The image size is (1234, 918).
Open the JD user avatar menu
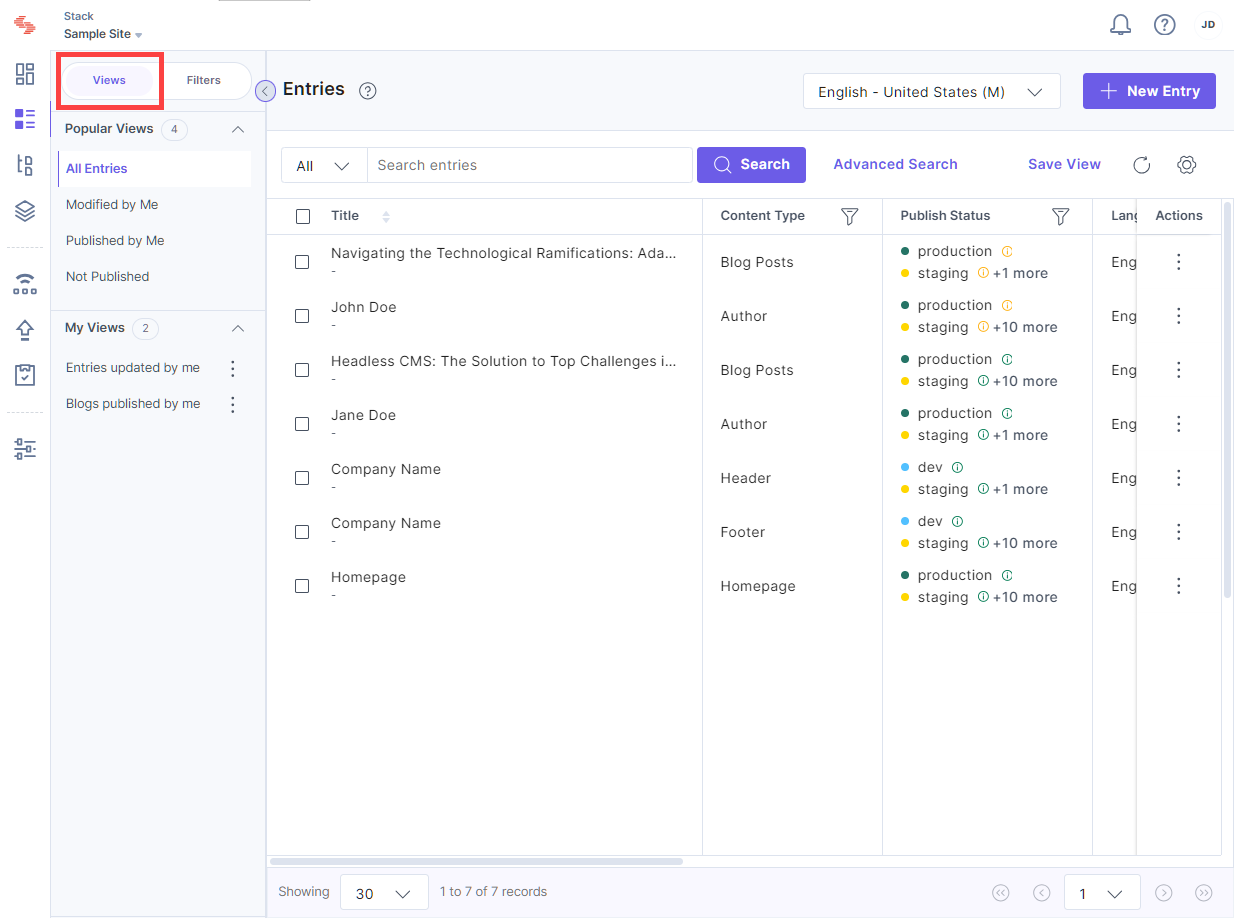pyautogui.click(x=1208, y=25)
